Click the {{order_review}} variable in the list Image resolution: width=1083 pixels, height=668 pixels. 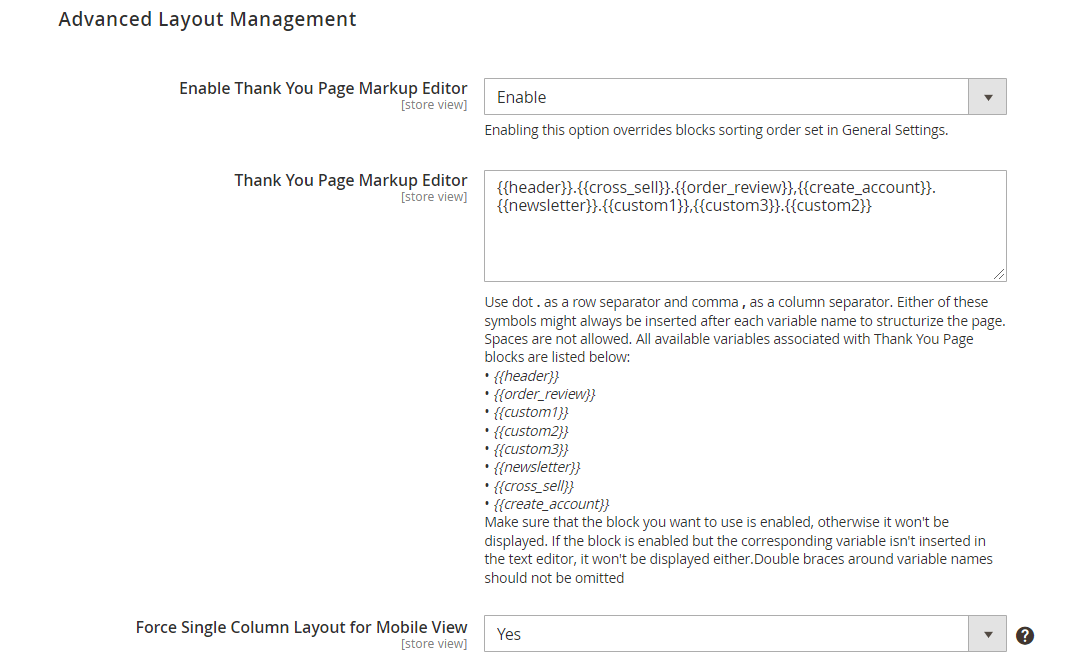544,394
